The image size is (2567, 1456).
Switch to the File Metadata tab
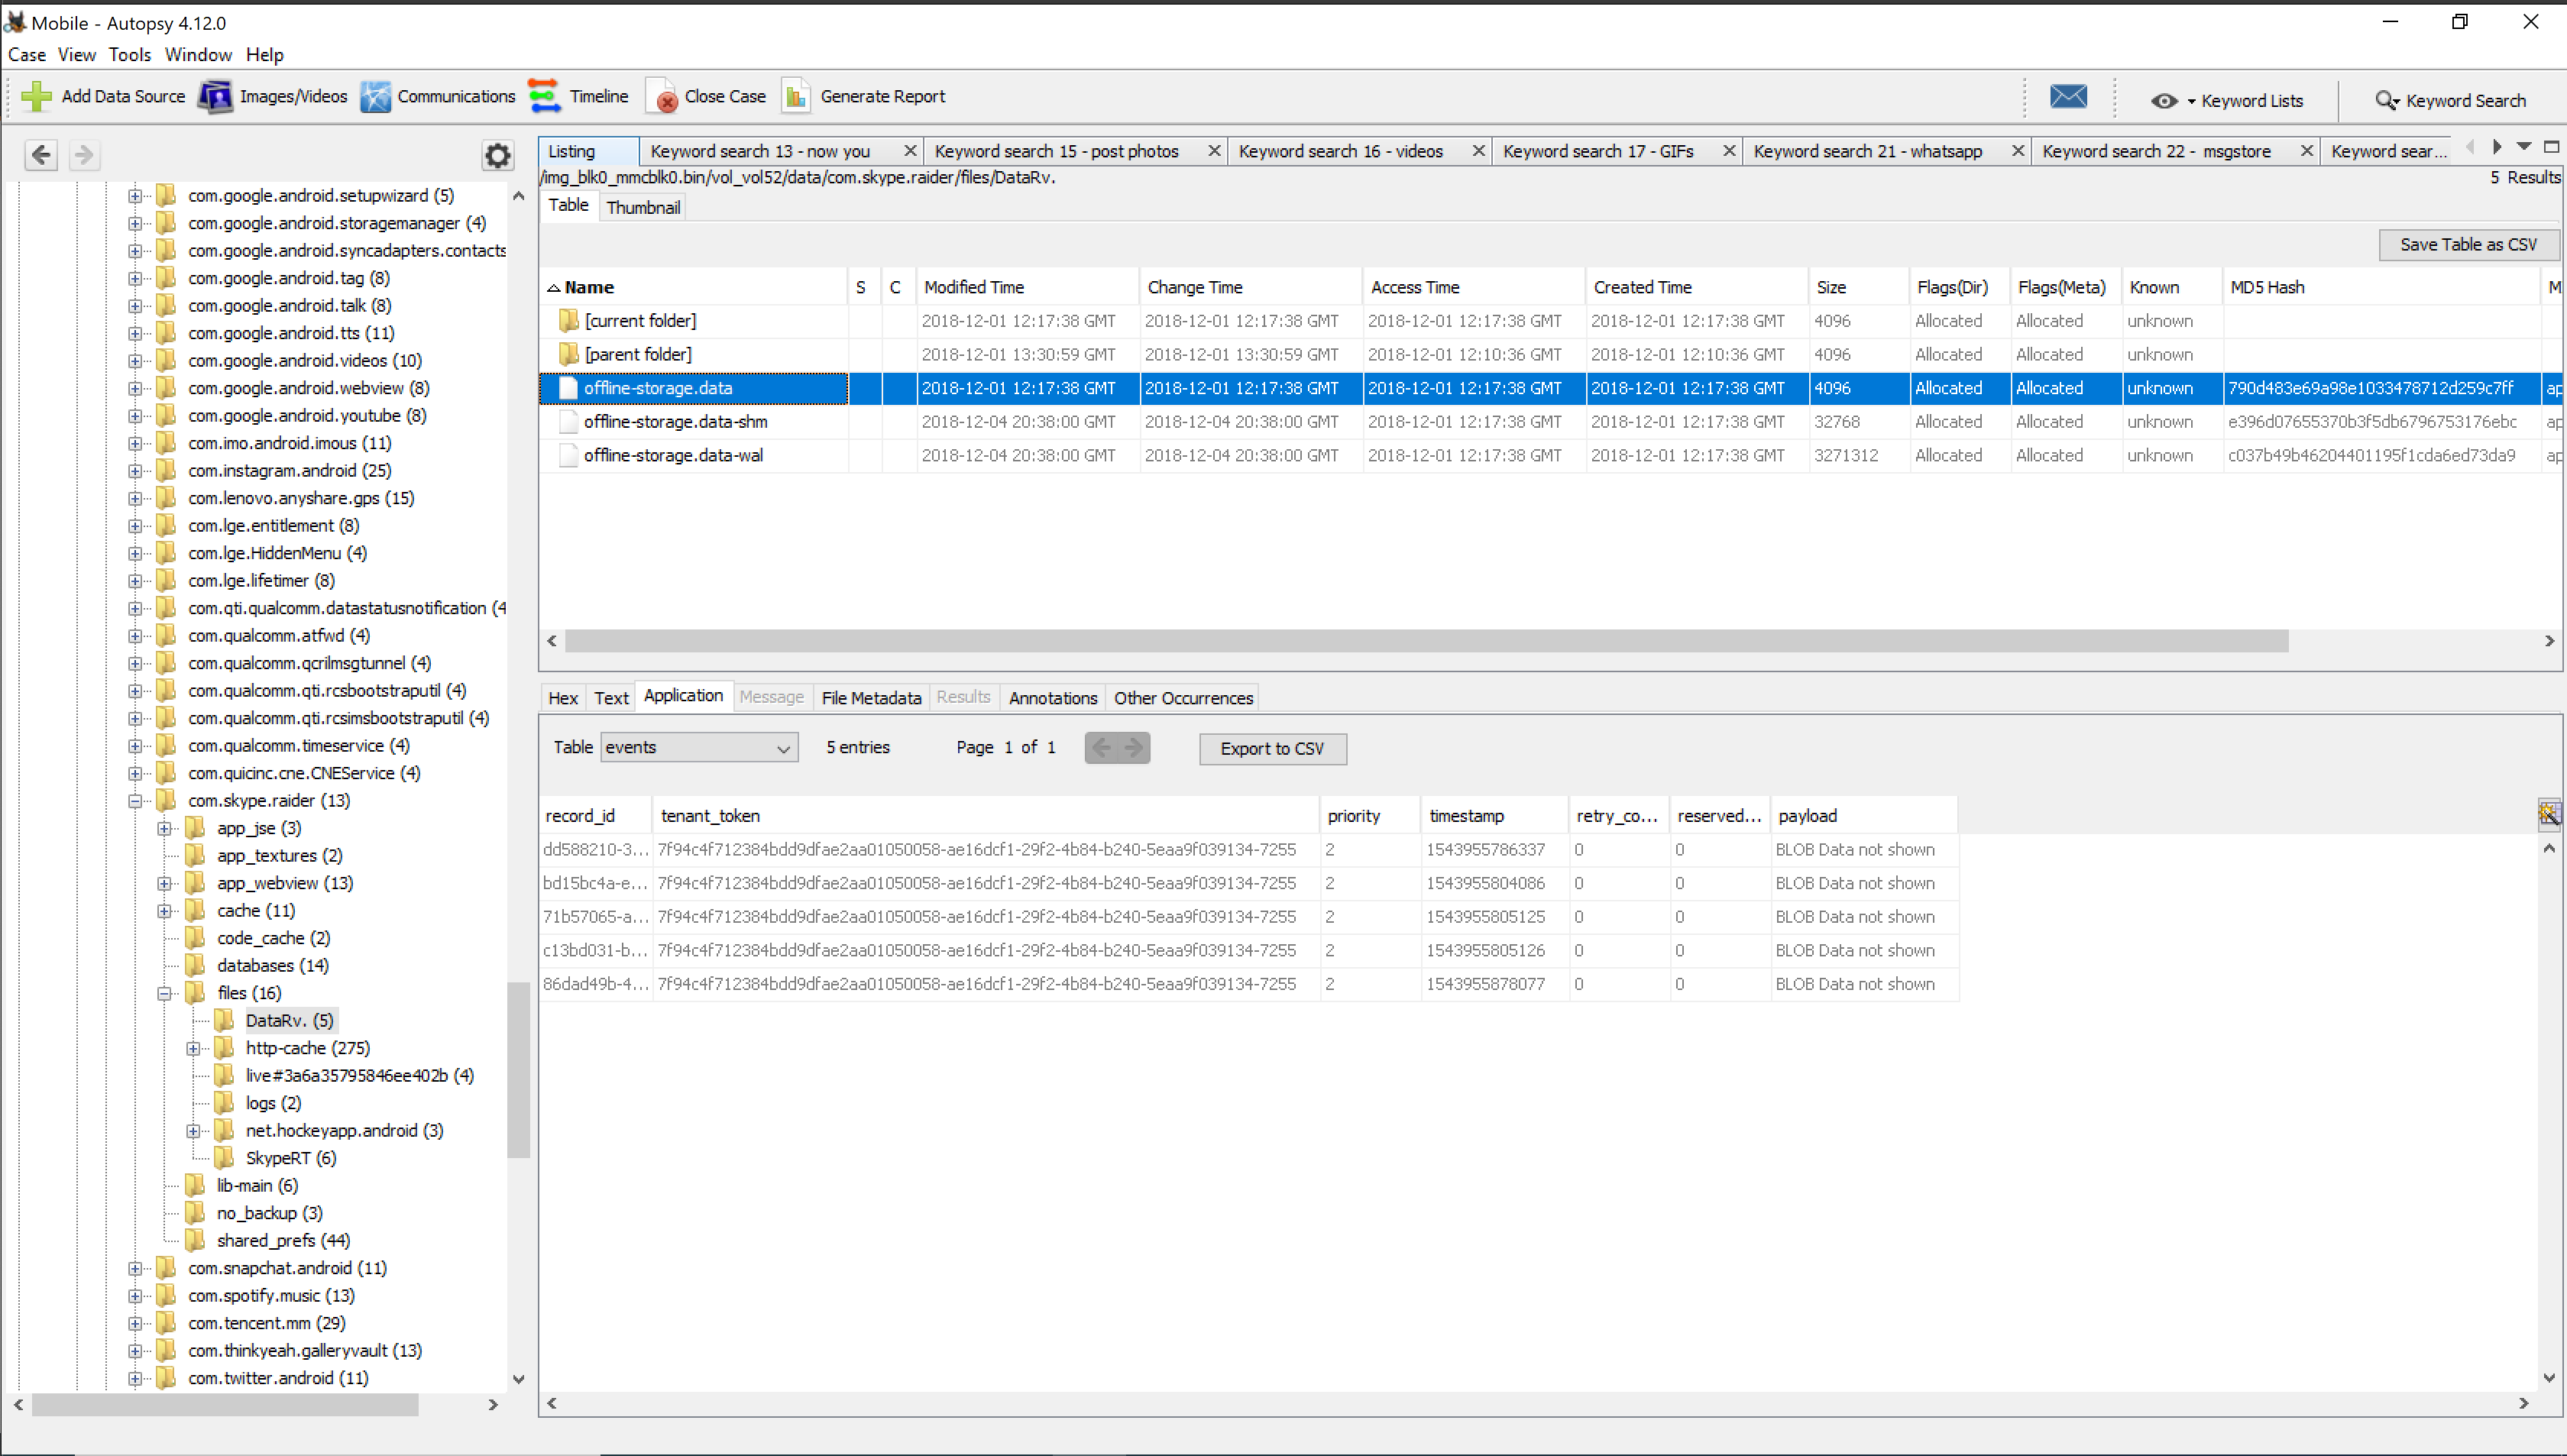coord(871,698)
